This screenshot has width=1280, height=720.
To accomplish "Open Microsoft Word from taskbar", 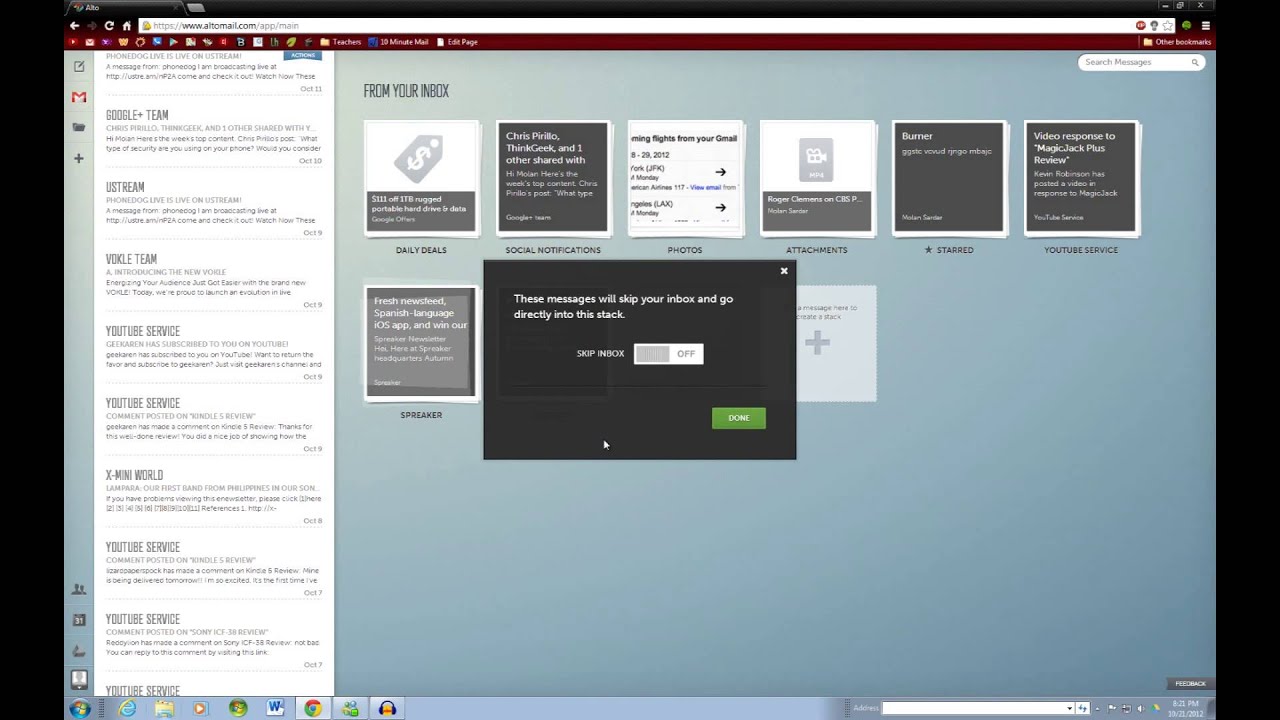I will 275,708.
